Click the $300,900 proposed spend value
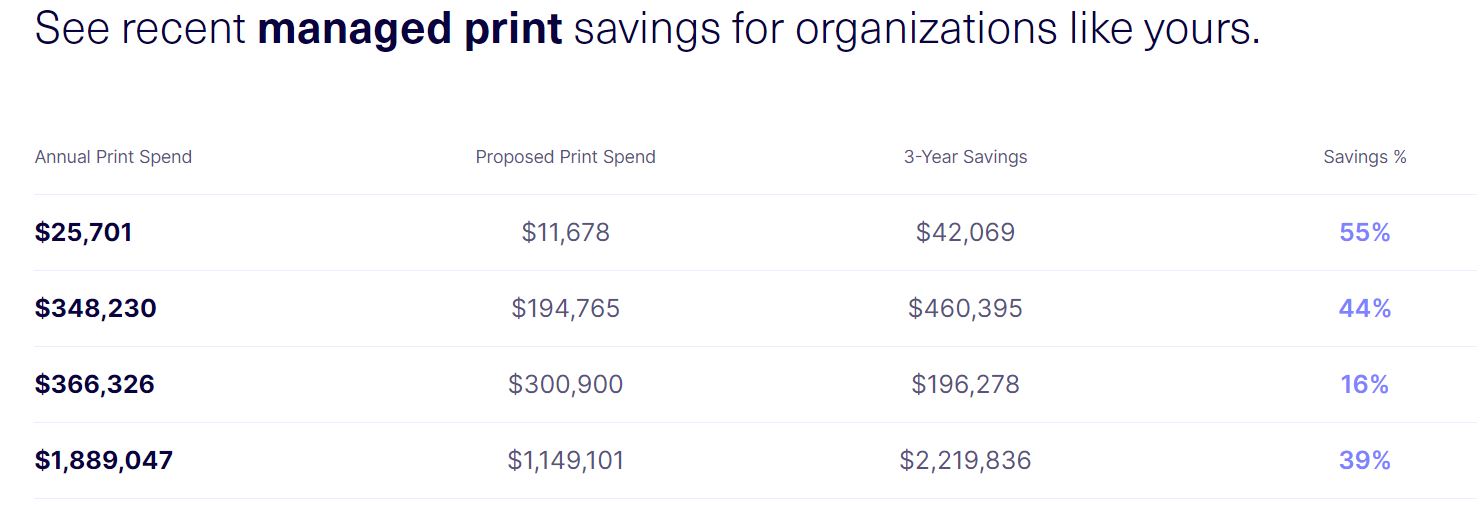Image resolution: width=1477 pixels, height=506 pixels. coord(566,385)
